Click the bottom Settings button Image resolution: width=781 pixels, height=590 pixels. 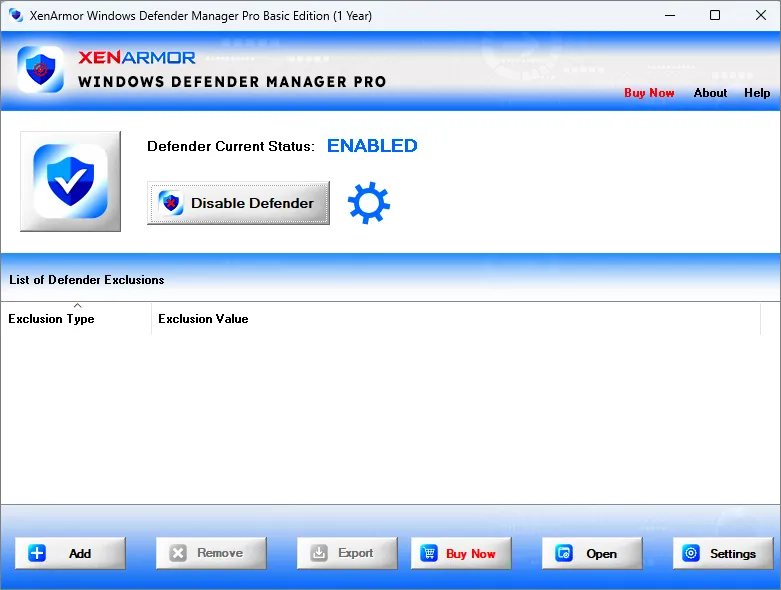[723, 553]
